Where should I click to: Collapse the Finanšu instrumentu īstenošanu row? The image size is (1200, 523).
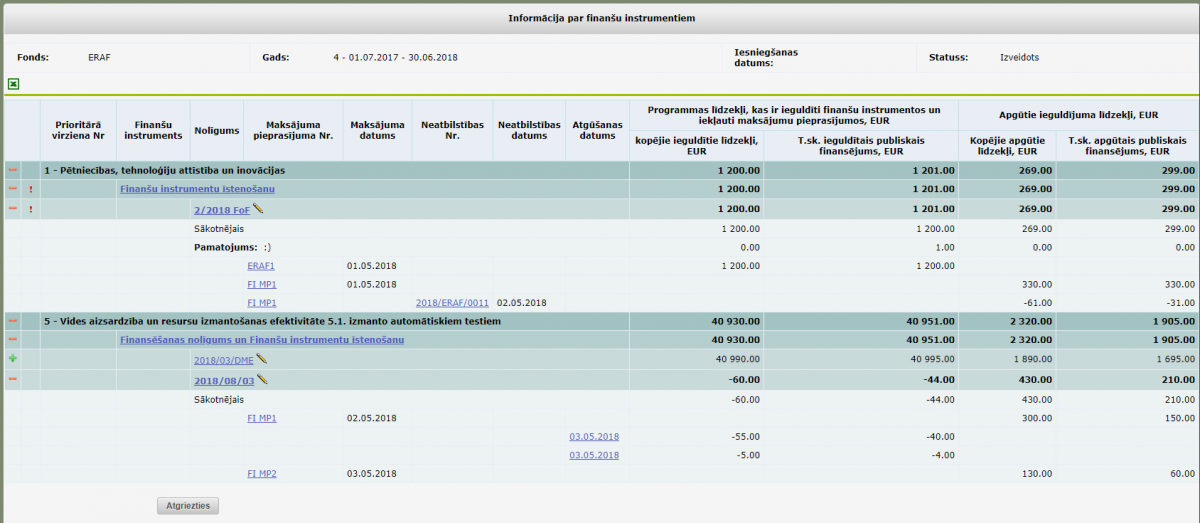pos(13,189)
